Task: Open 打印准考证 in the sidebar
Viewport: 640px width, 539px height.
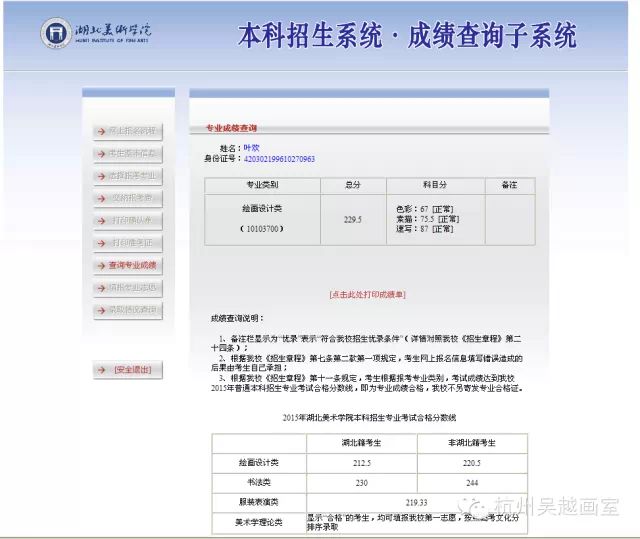Action: [128, 243]
